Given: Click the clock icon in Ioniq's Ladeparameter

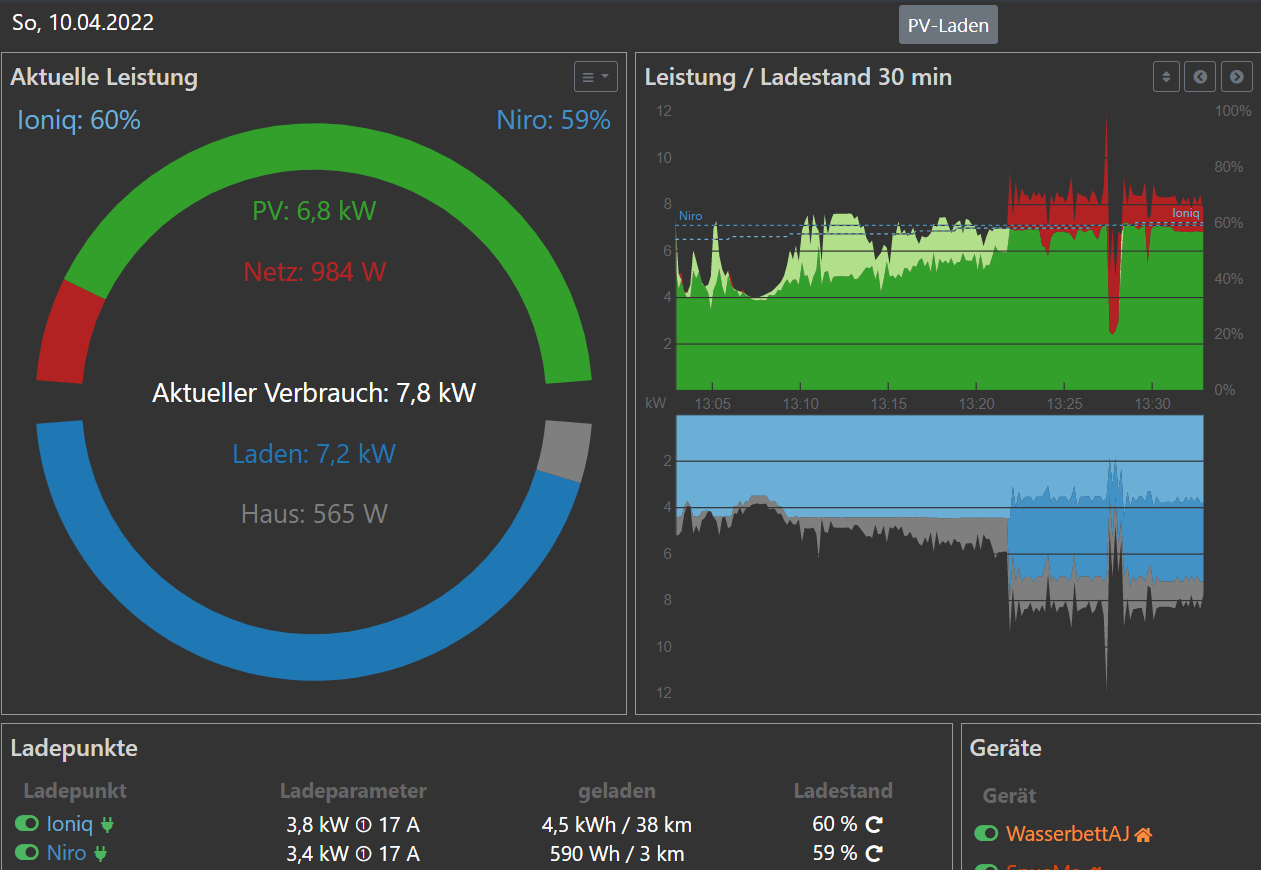Looking at the screenshot, I should point(364,826).
